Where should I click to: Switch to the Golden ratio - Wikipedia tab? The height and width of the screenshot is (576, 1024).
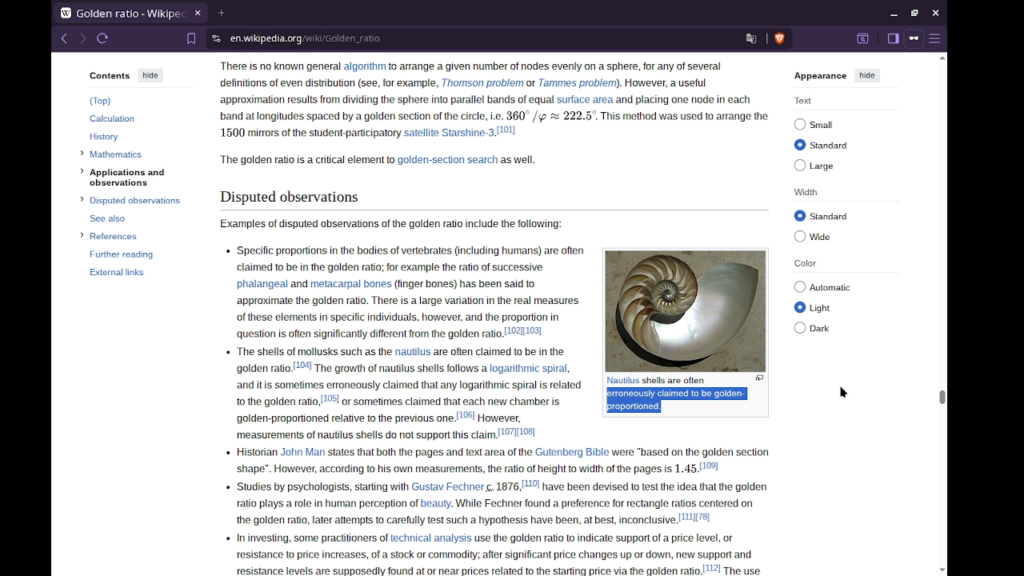pos(131,13)
